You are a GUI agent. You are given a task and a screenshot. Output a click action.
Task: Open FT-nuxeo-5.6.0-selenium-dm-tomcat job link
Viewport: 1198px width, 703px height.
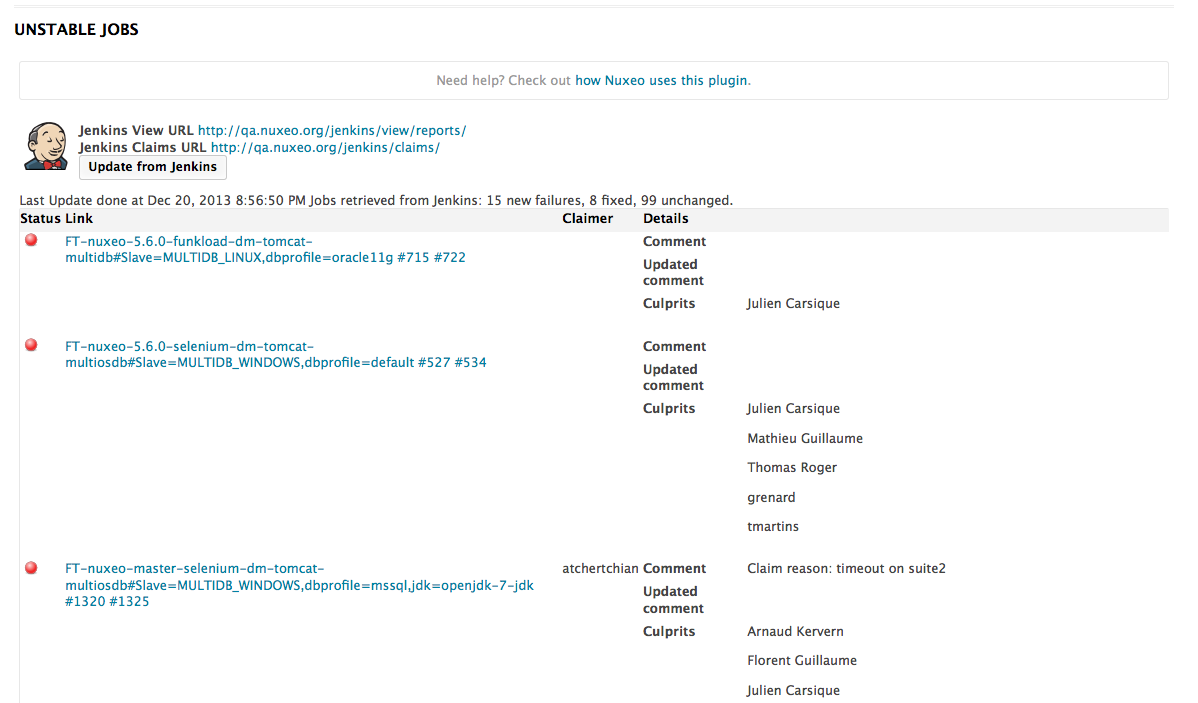point(276,354)
